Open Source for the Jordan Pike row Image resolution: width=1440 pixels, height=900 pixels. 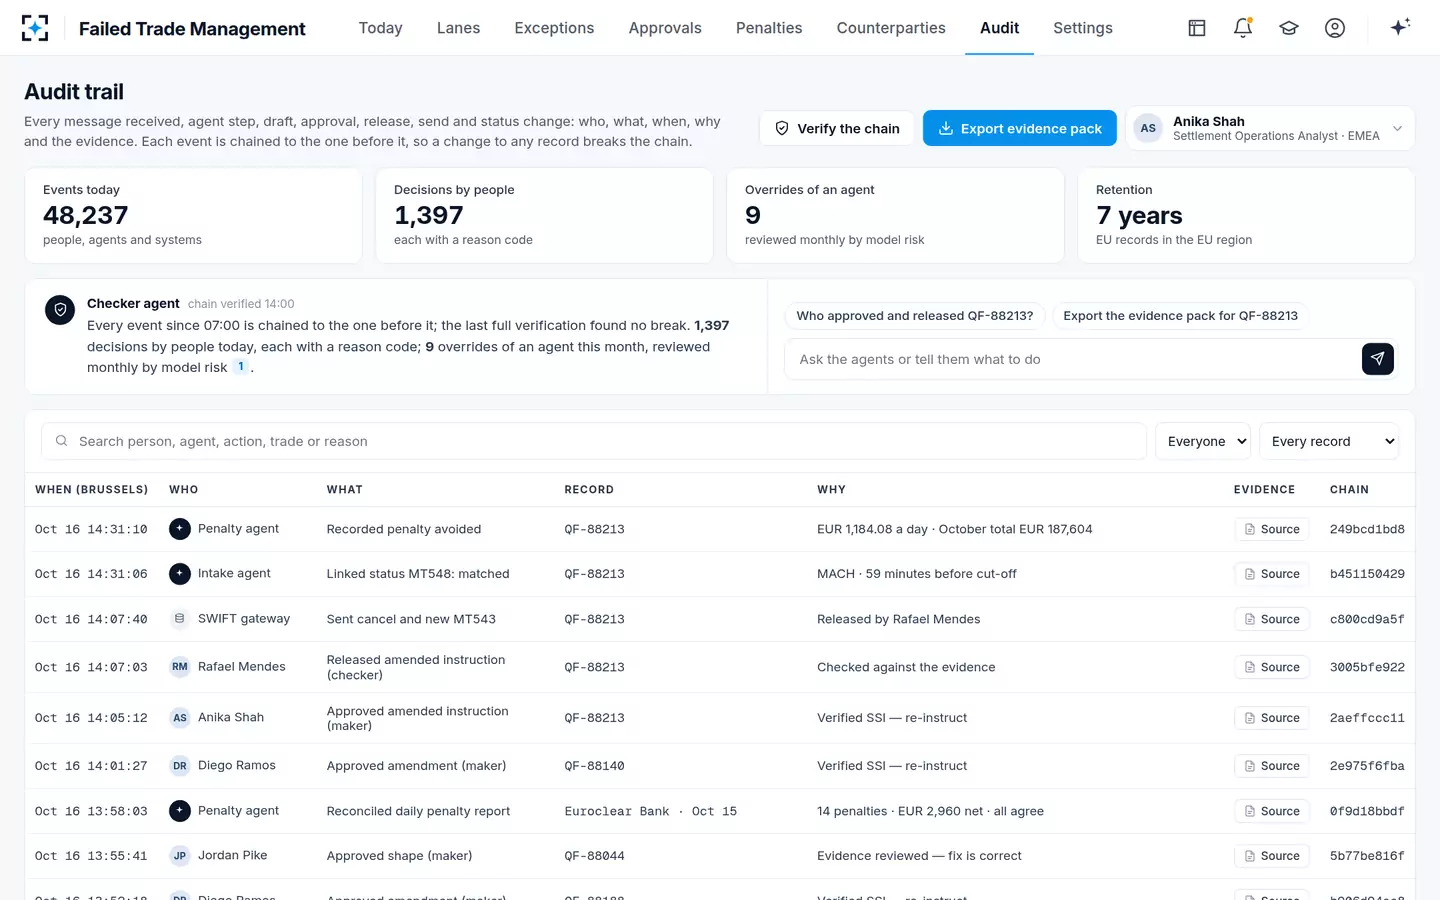point(1272,856)
